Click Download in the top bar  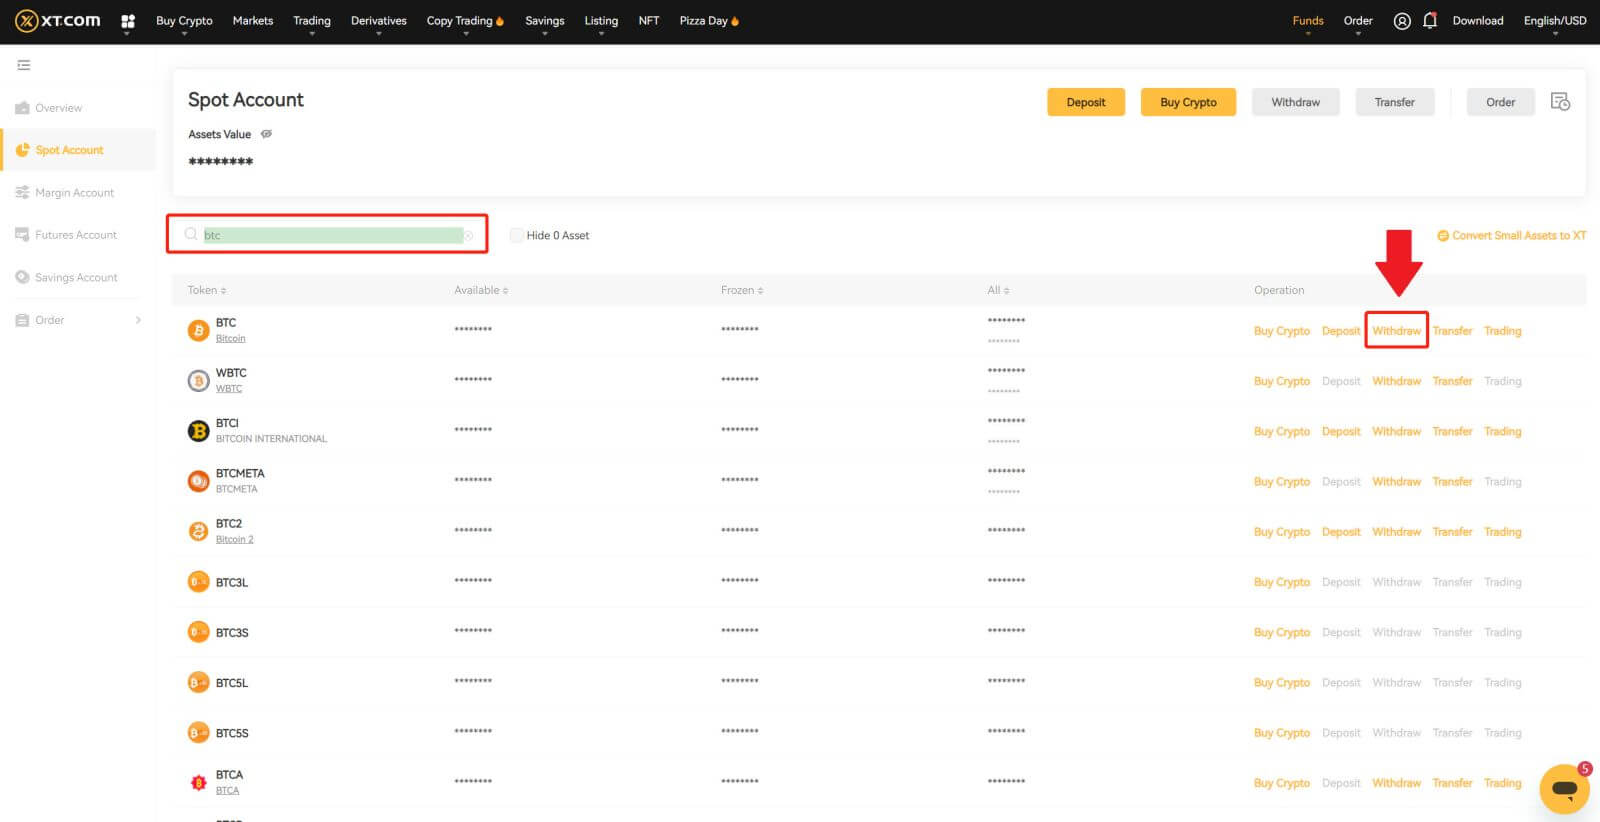(x=1478, y=21)
